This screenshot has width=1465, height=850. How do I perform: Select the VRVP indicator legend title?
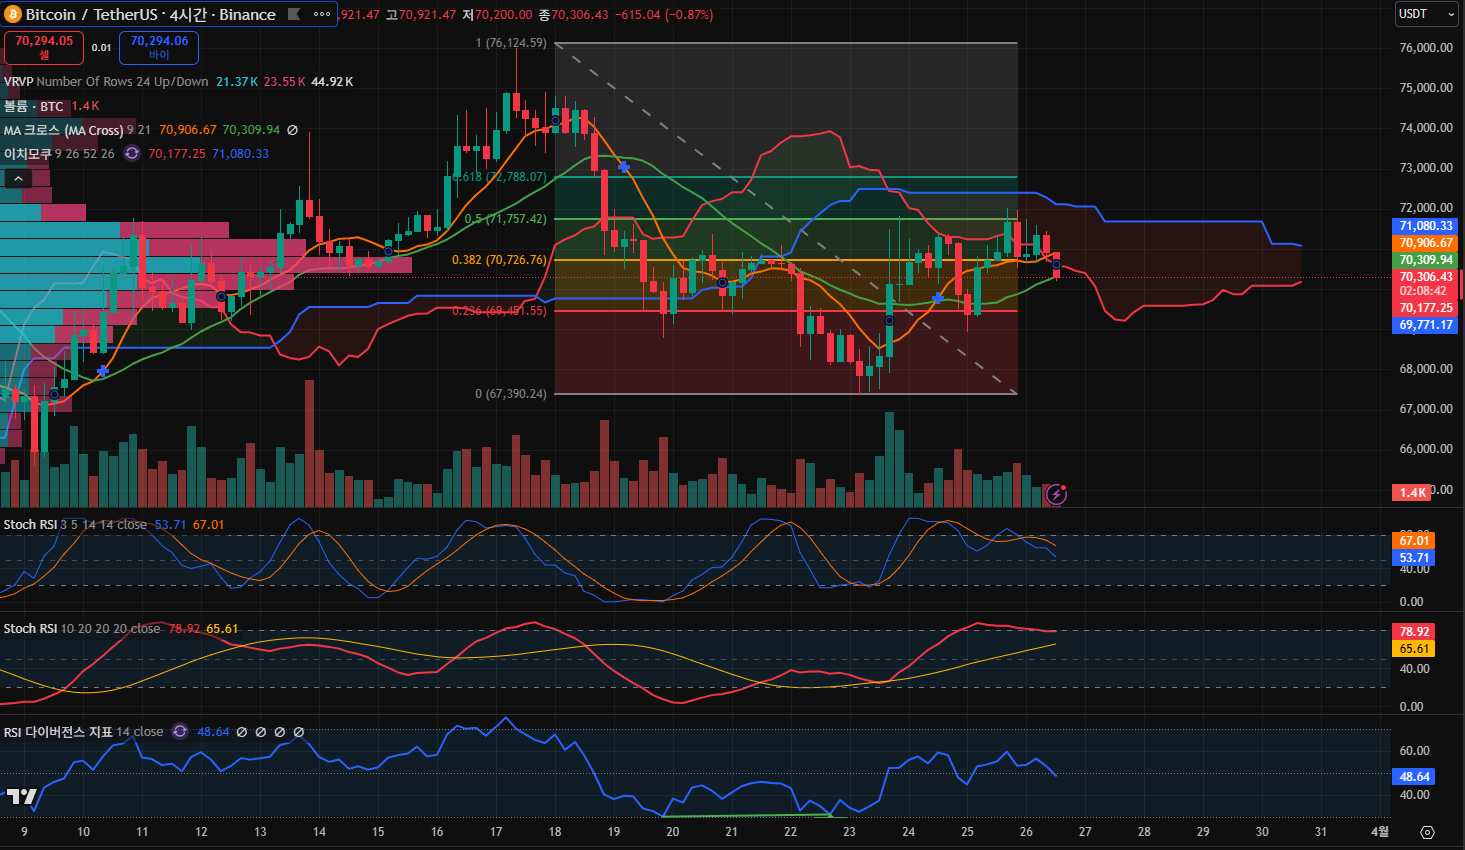[x=18, y=82]
